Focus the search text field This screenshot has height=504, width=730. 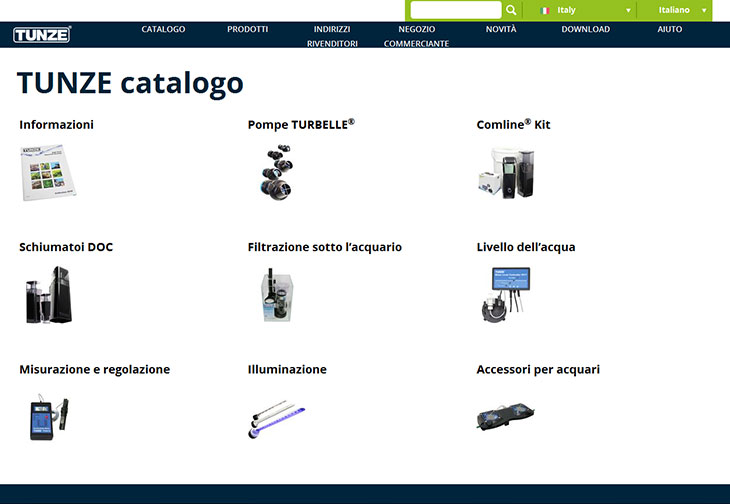point(456,10)
